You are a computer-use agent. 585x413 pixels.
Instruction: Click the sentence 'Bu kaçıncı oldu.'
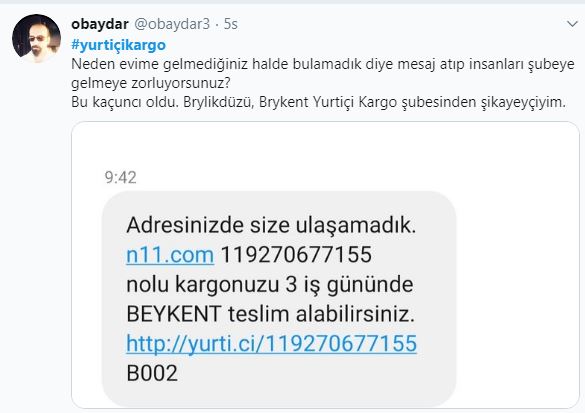(x=125, y=102)
